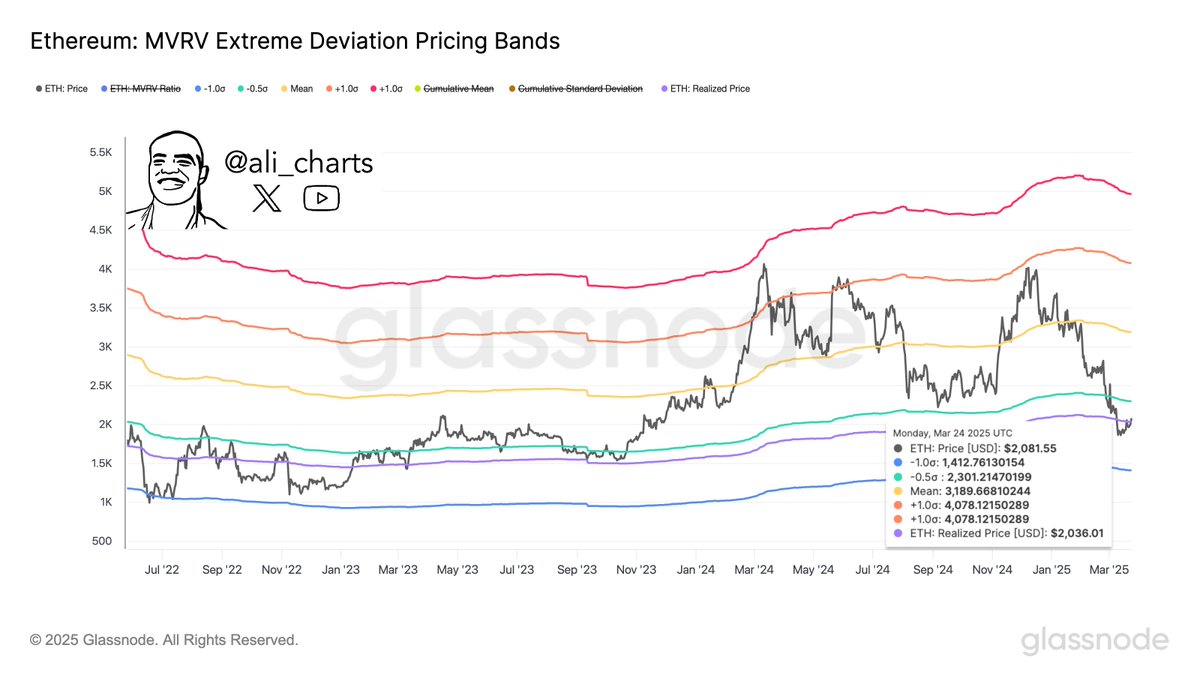Hide the -1.0σ band legend label

(214, 89)
